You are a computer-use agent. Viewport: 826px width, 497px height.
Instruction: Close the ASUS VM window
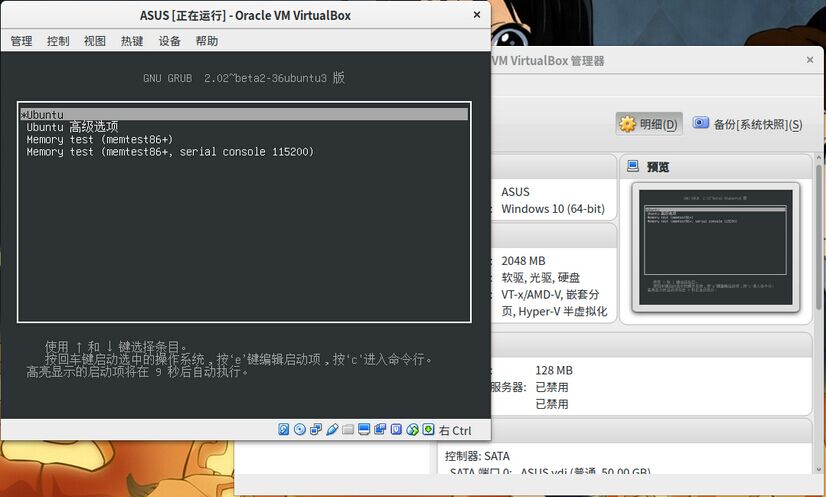pos(477,15)
